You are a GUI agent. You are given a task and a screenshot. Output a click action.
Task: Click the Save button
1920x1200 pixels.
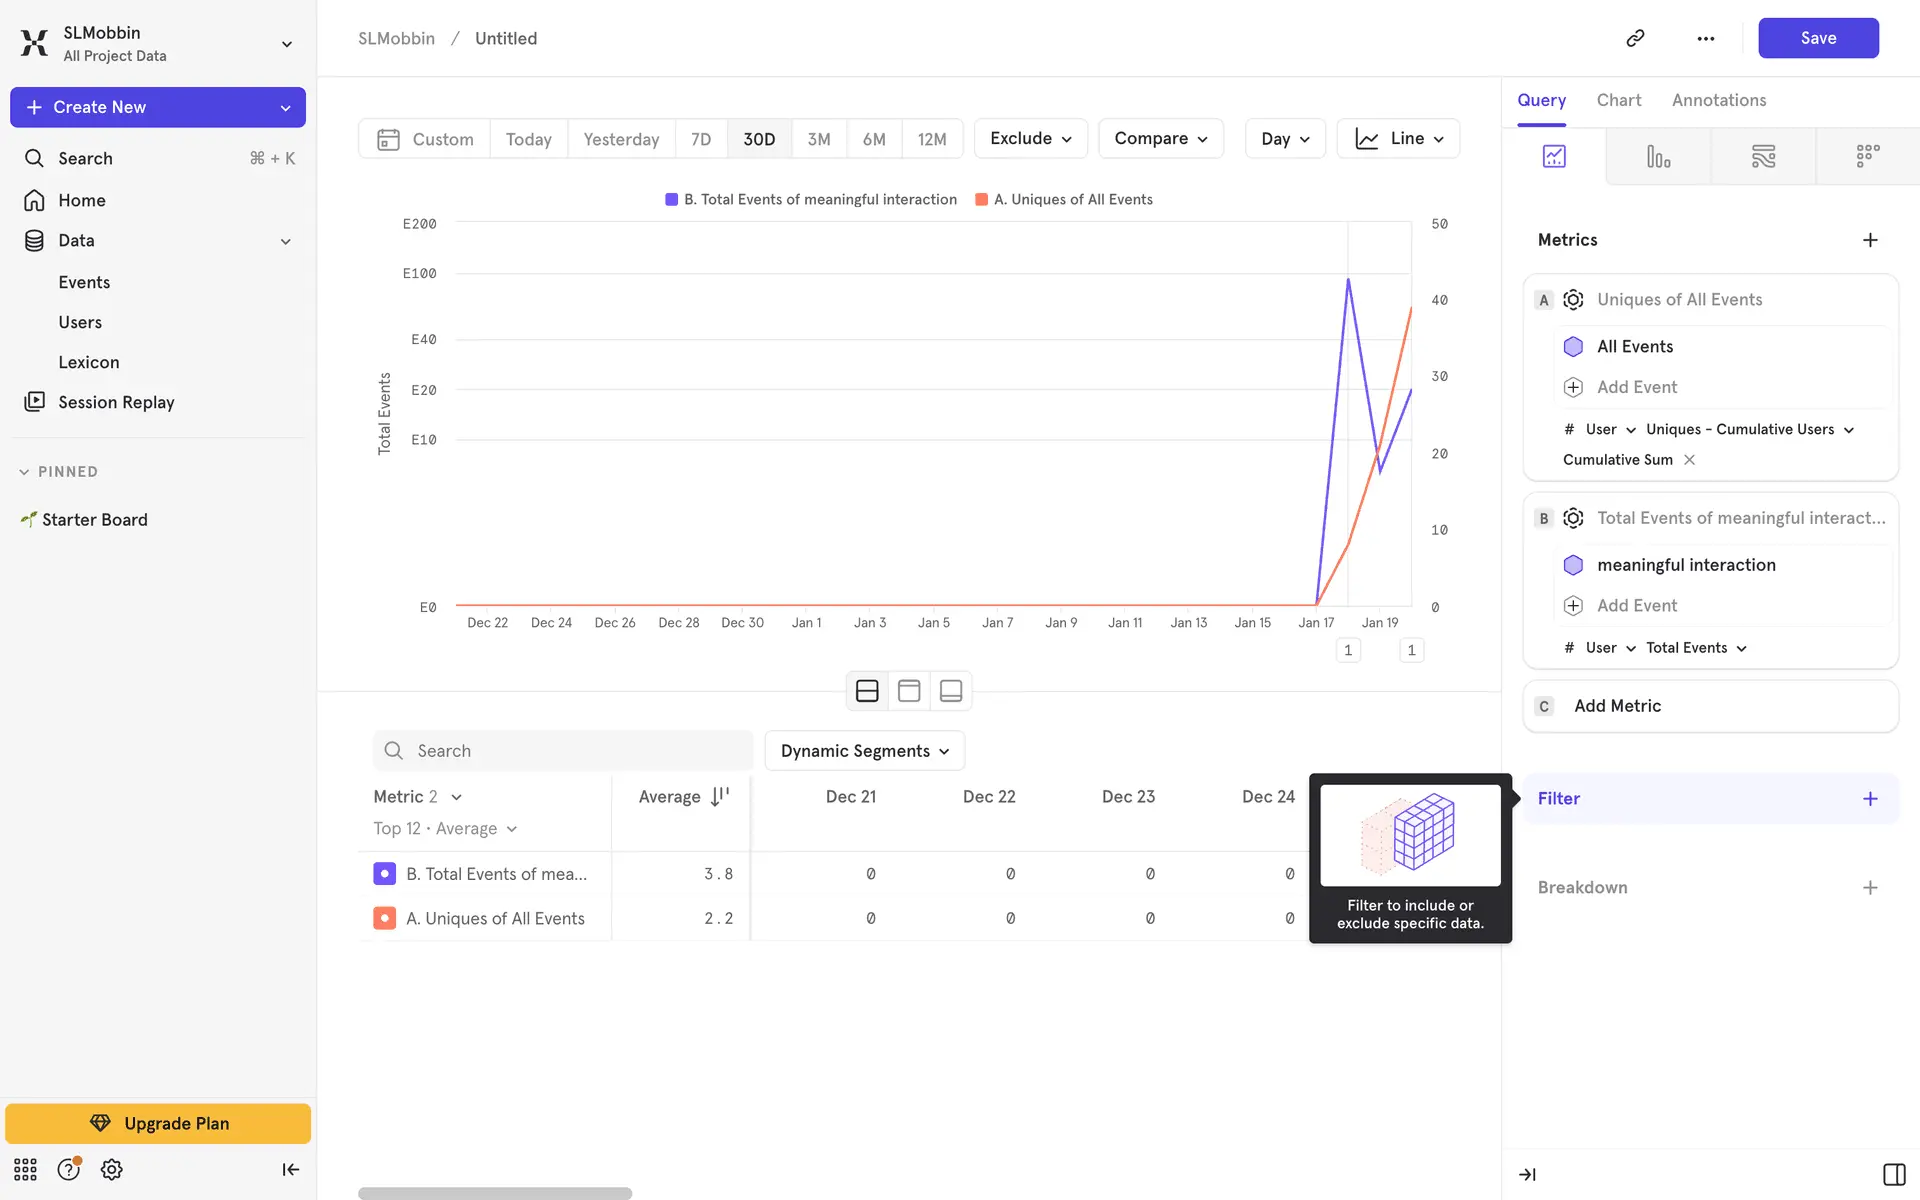pos(1817,38)
